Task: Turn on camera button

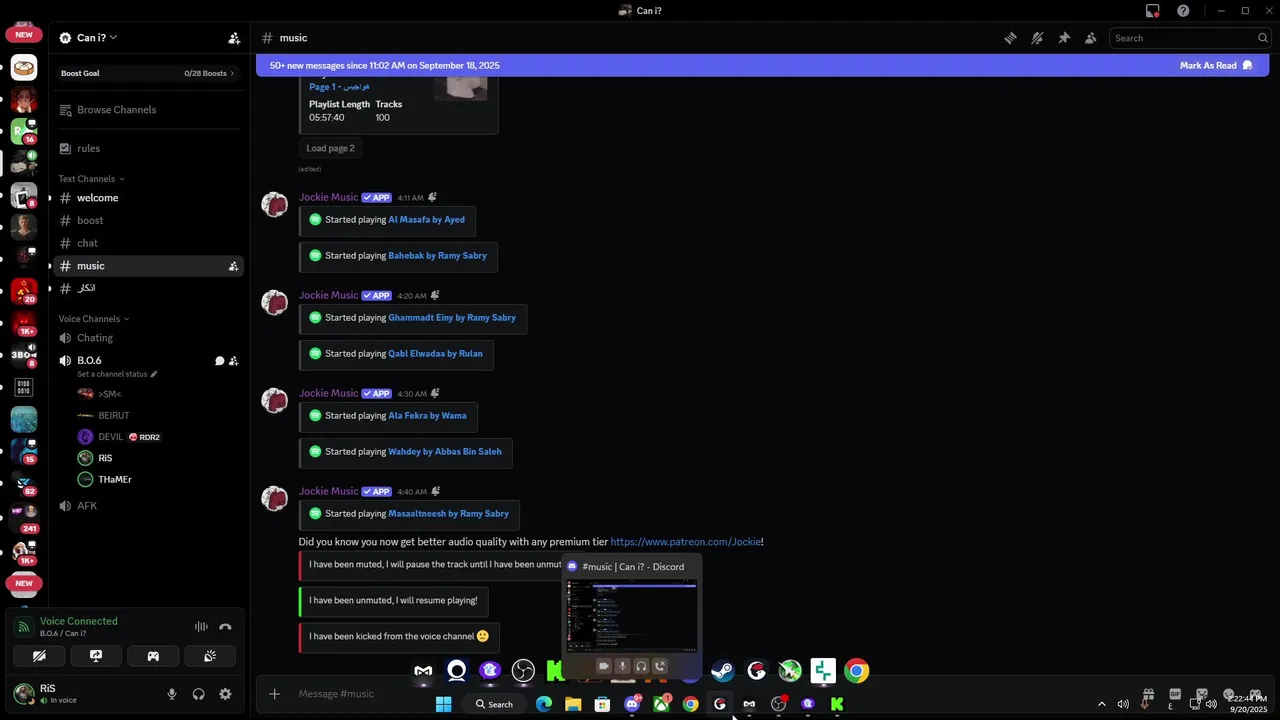Action: (39, 656)
